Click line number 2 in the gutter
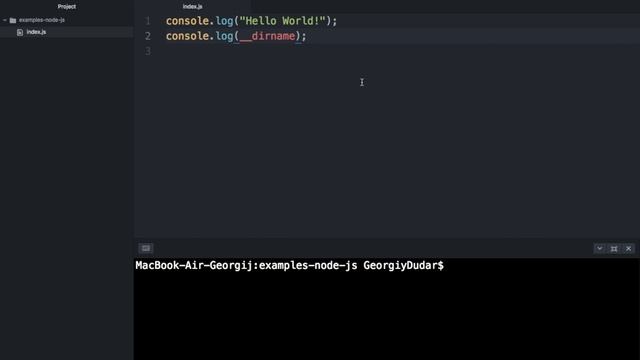The height and width of the screenshot is (360, 640). click(148, 36)
